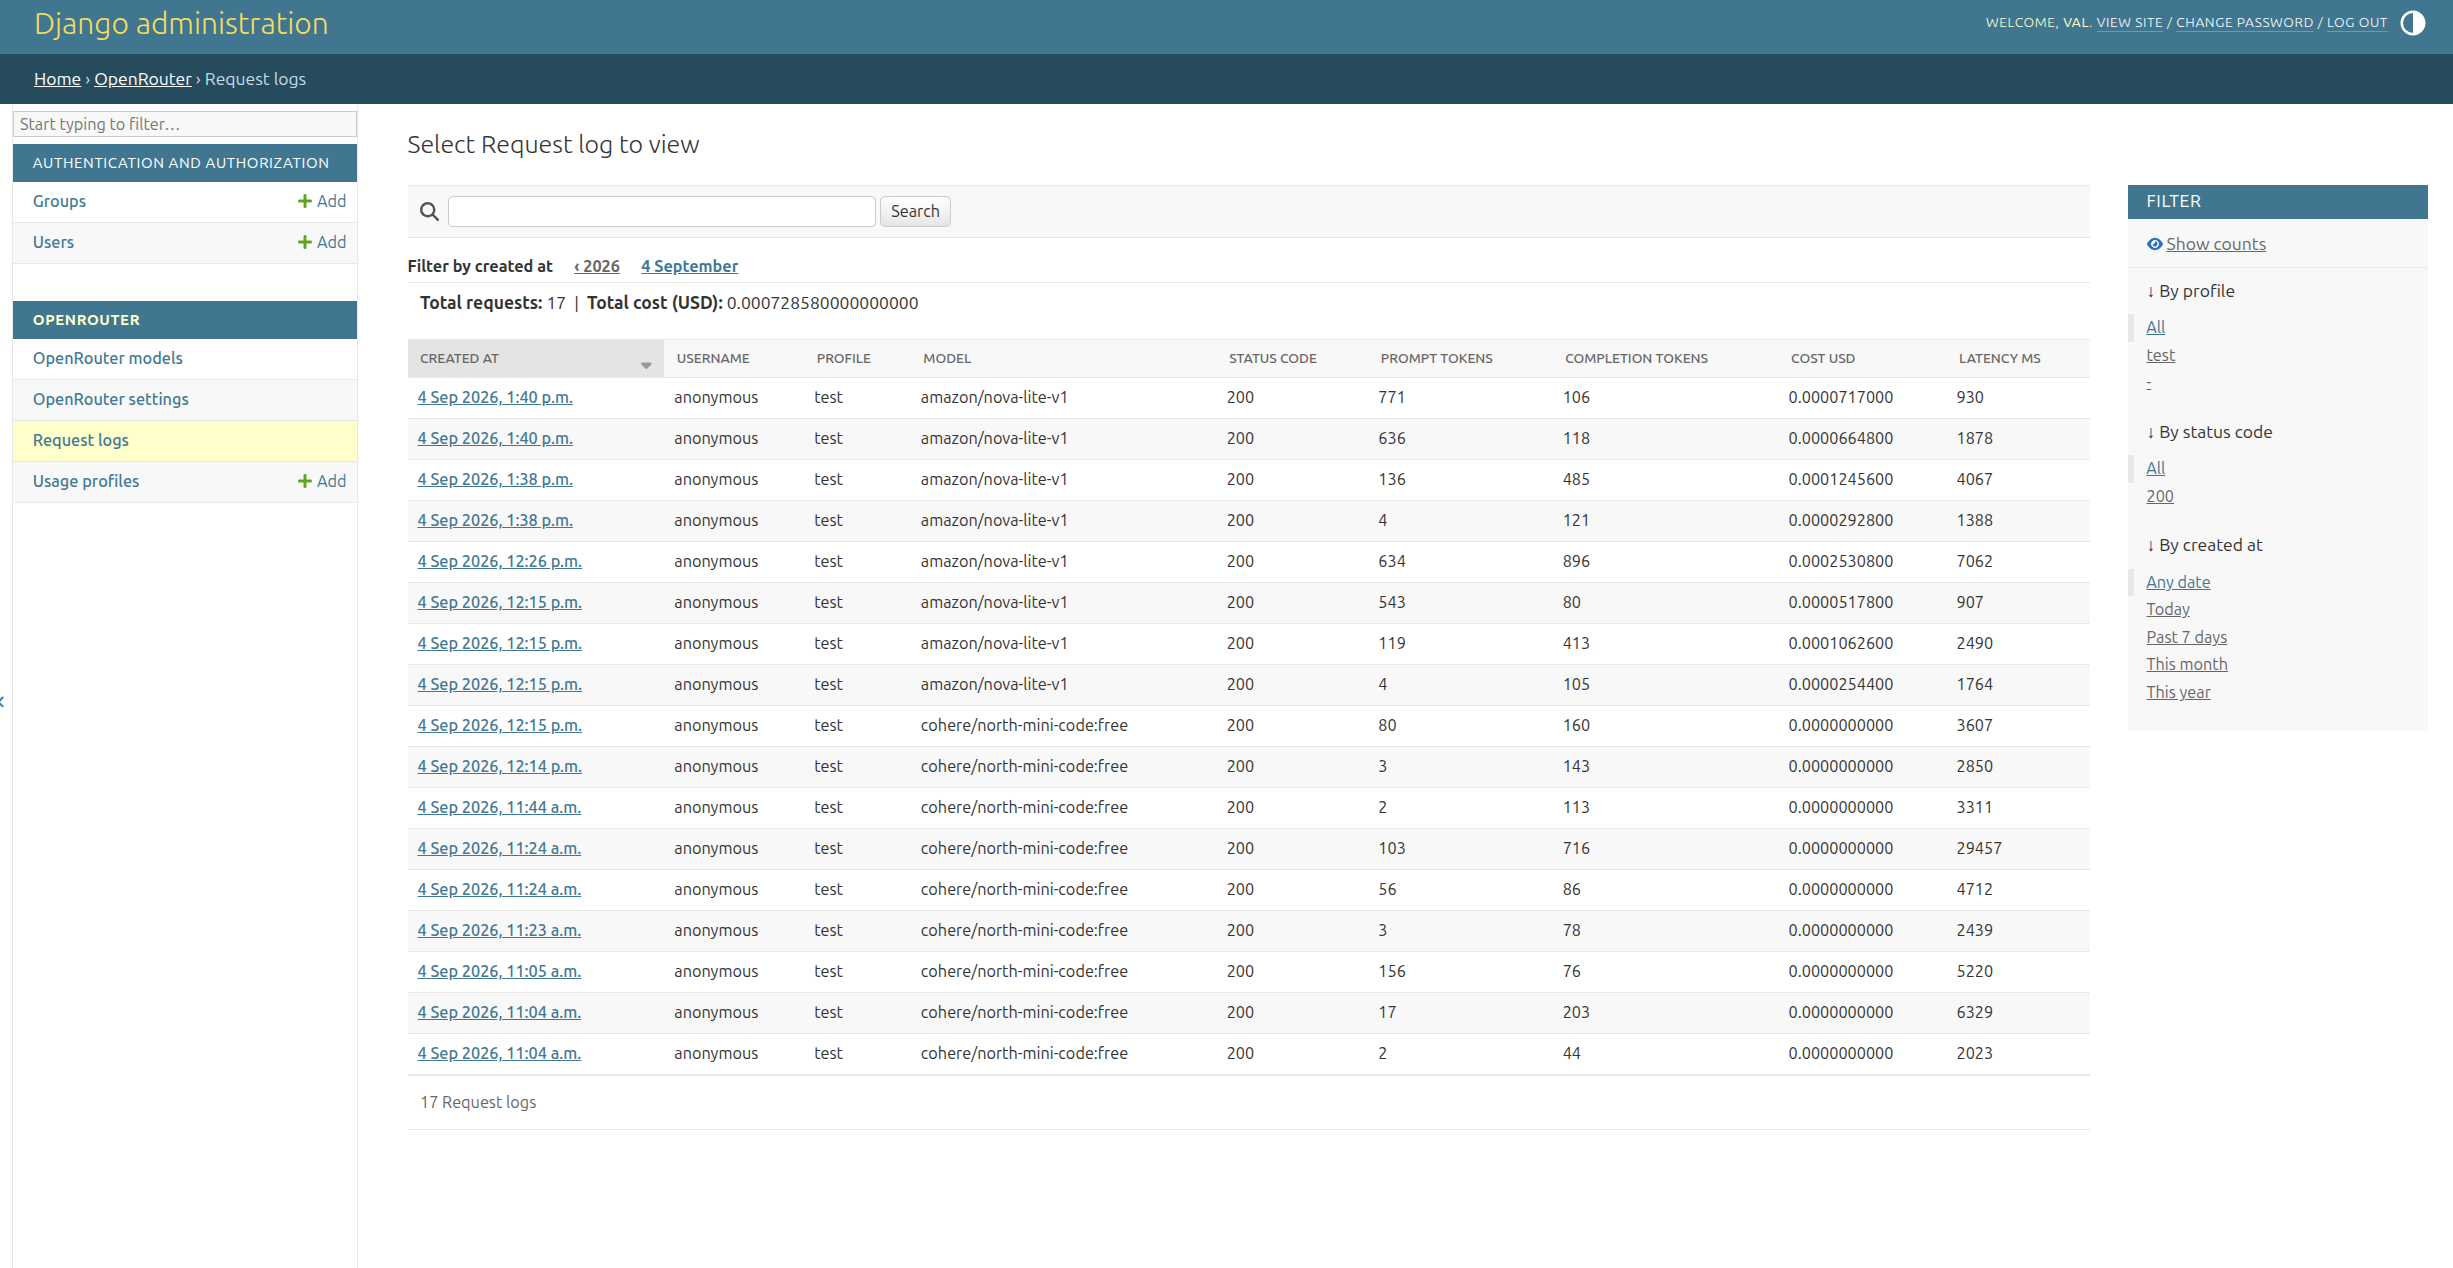Viewport: 2453px width, 1268px height.
Task: Open the 4 Sep 2026, 11:44 a.m. log
Action: (x=499, y=807)
